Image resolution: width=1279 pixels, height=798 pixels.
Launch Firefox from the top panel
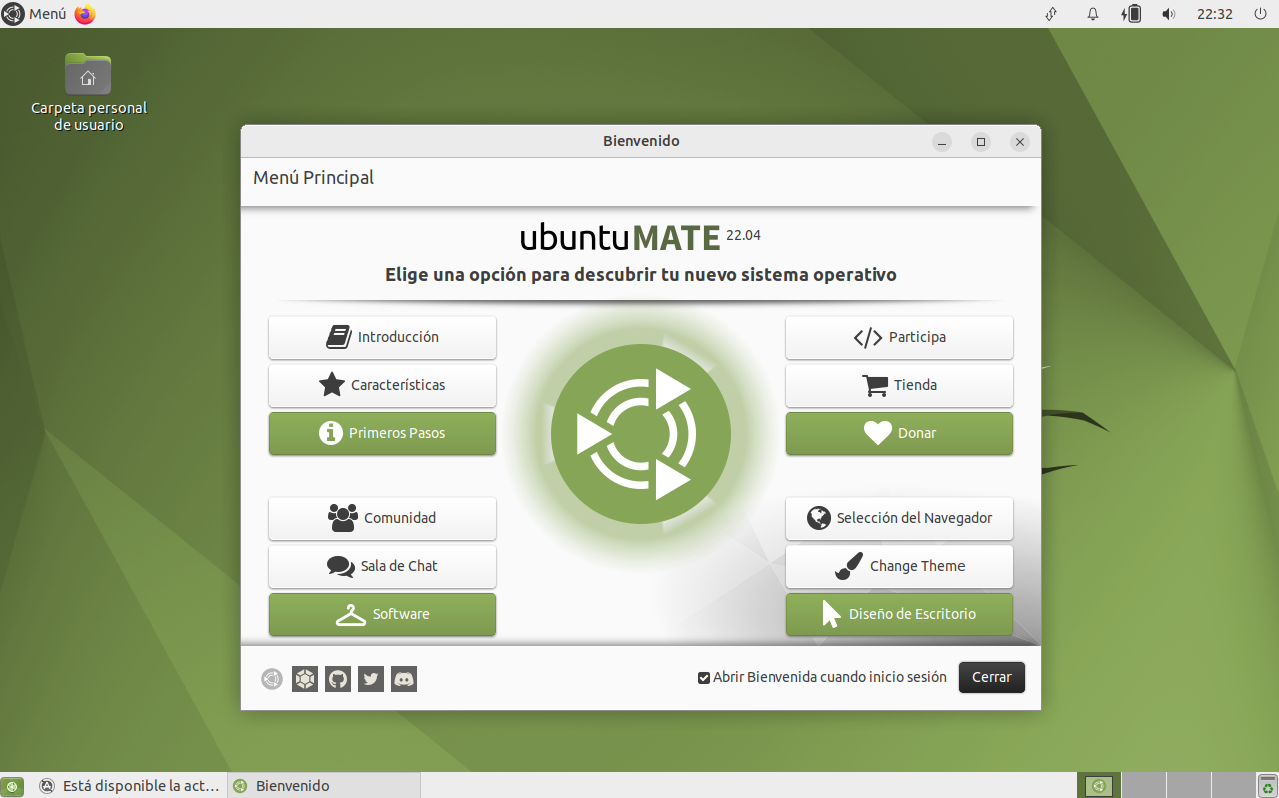click(85, 14)
